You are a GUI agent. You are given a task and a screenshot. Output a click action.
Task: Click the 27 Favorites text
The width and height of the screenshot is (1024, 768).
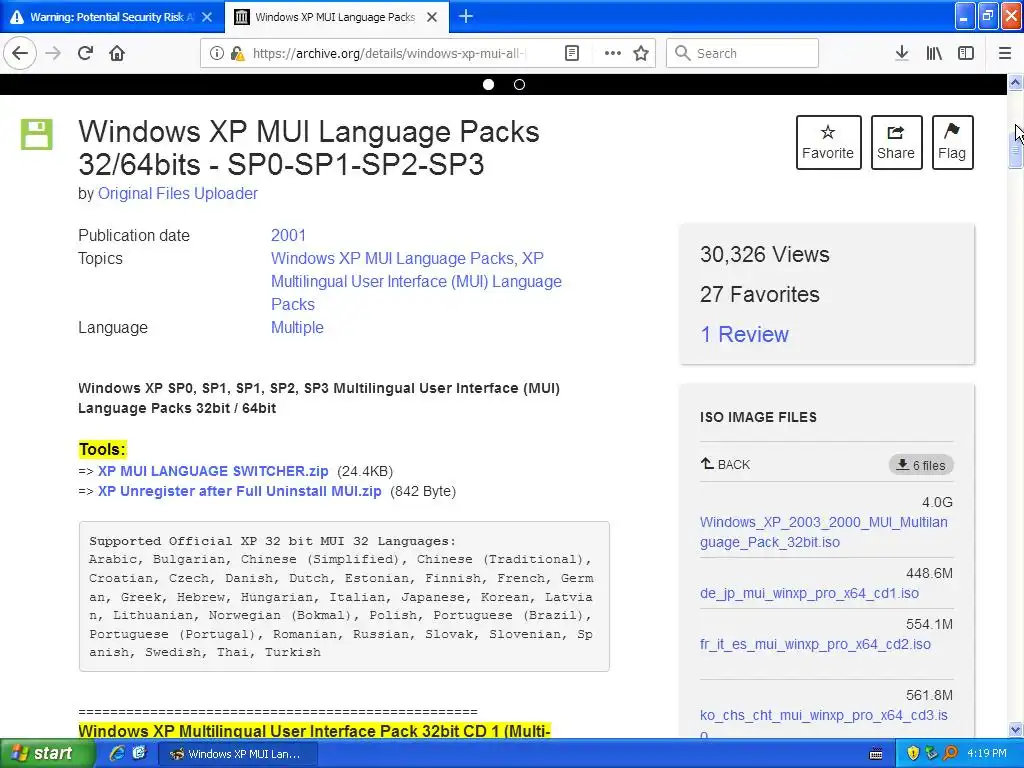tap(760, 295)
